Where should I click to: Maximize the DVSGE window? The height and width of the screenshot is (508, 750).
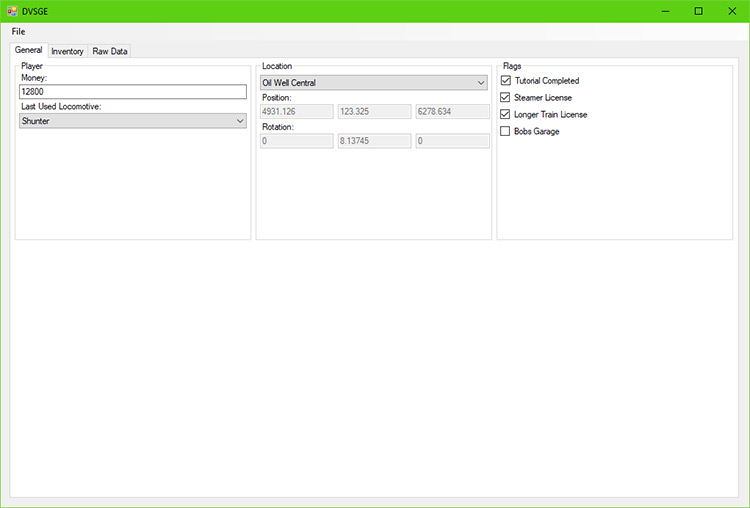coord(698,11)
